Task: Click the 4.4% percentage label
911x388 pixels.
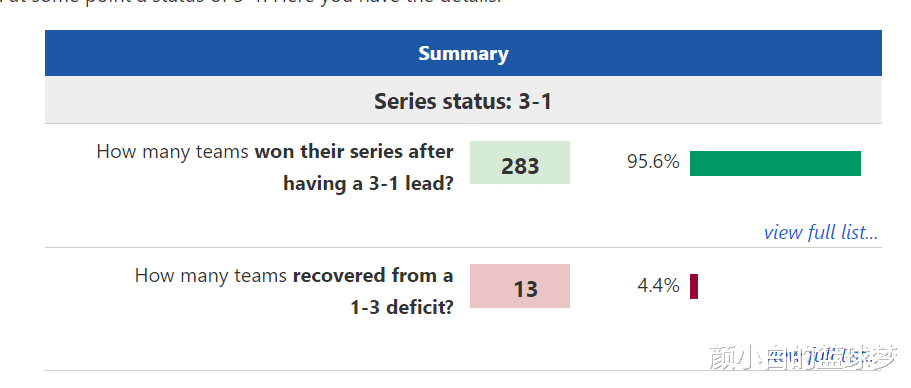Action: [658, 285]
